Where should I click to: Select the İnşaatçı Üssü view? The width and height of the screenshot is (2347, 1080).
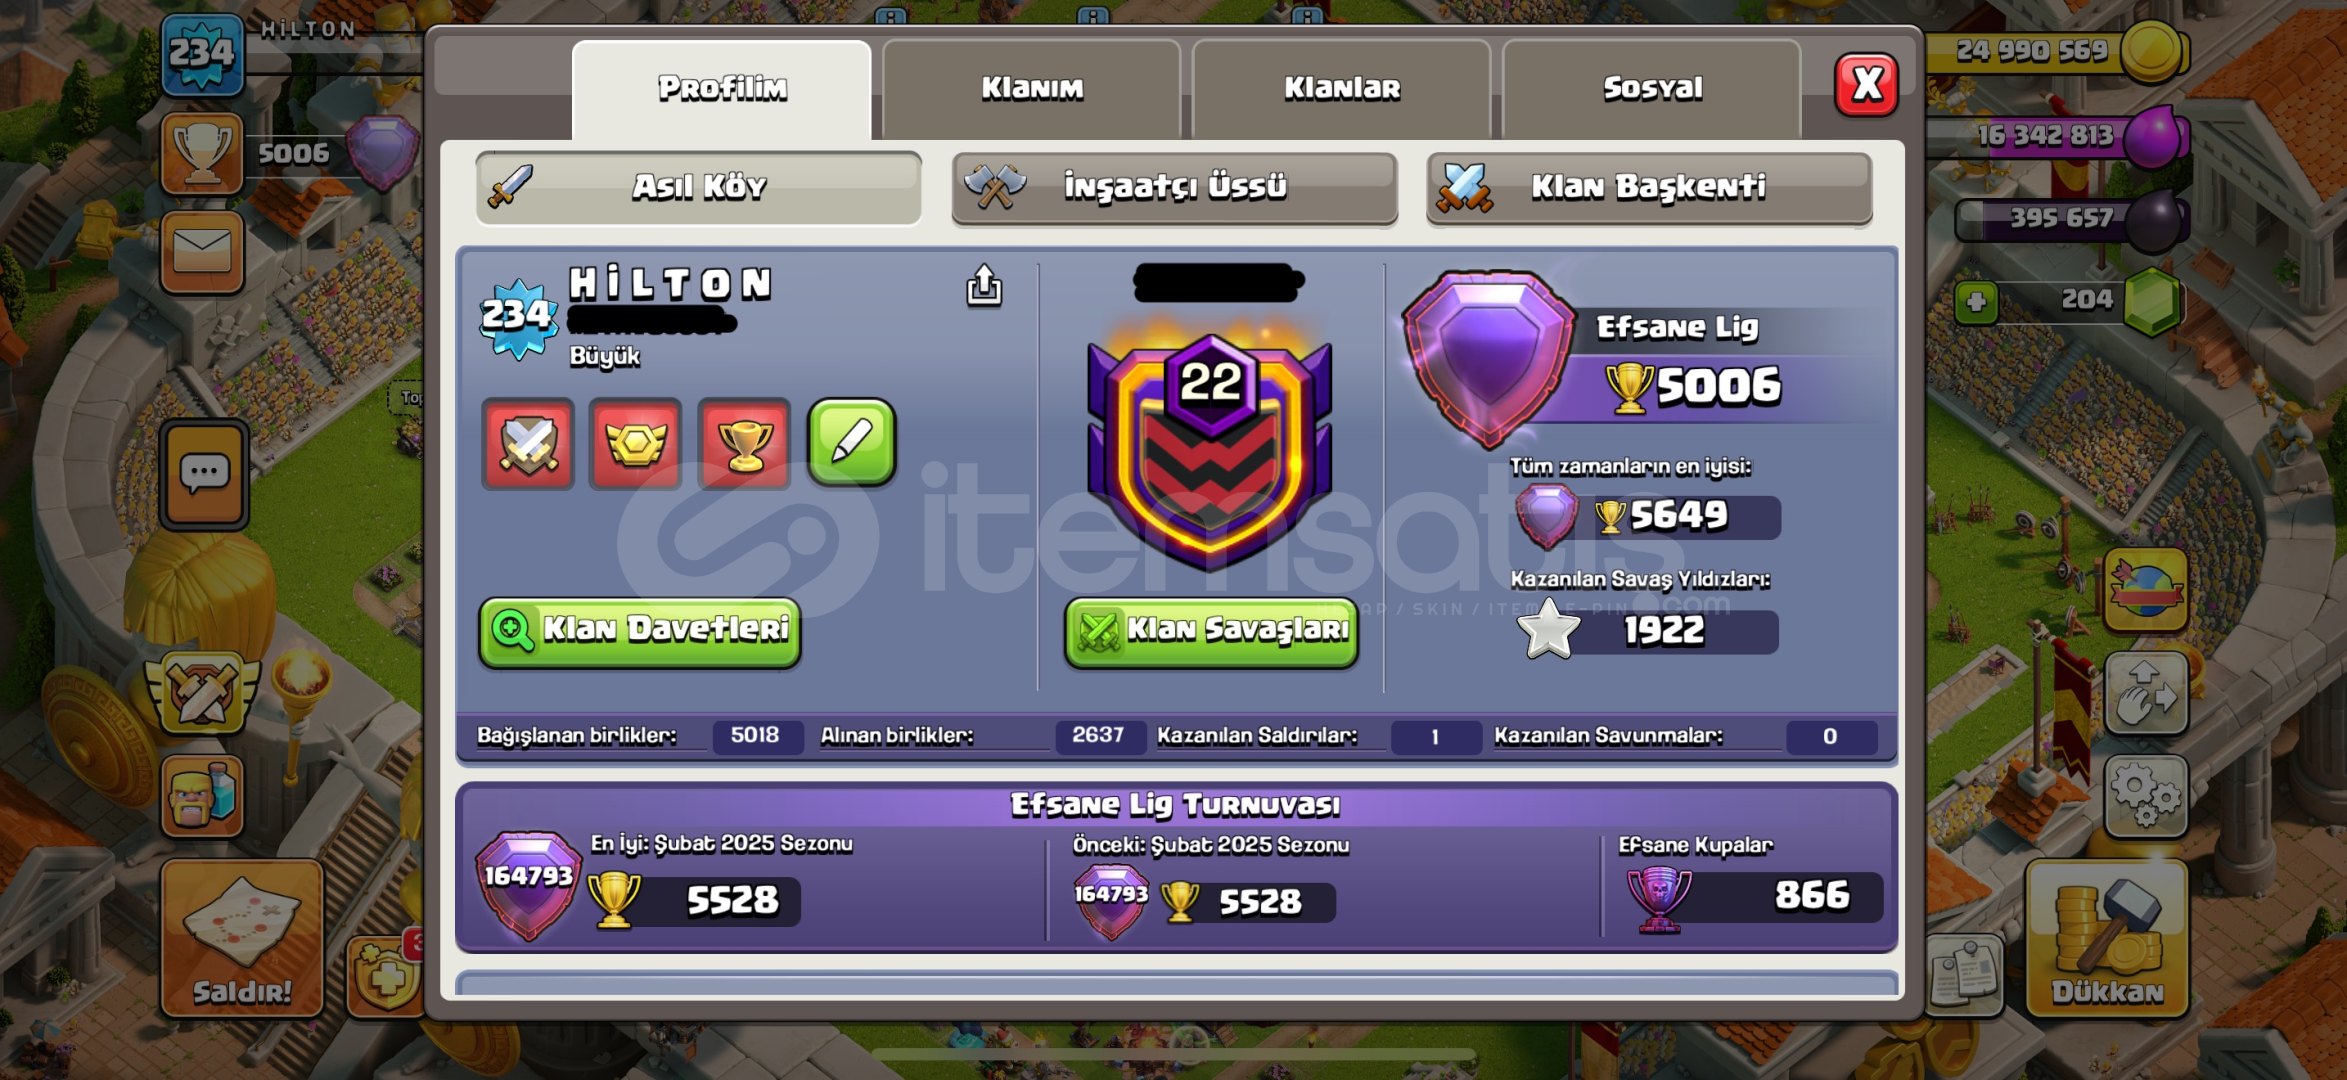(x=1175, y=187)
